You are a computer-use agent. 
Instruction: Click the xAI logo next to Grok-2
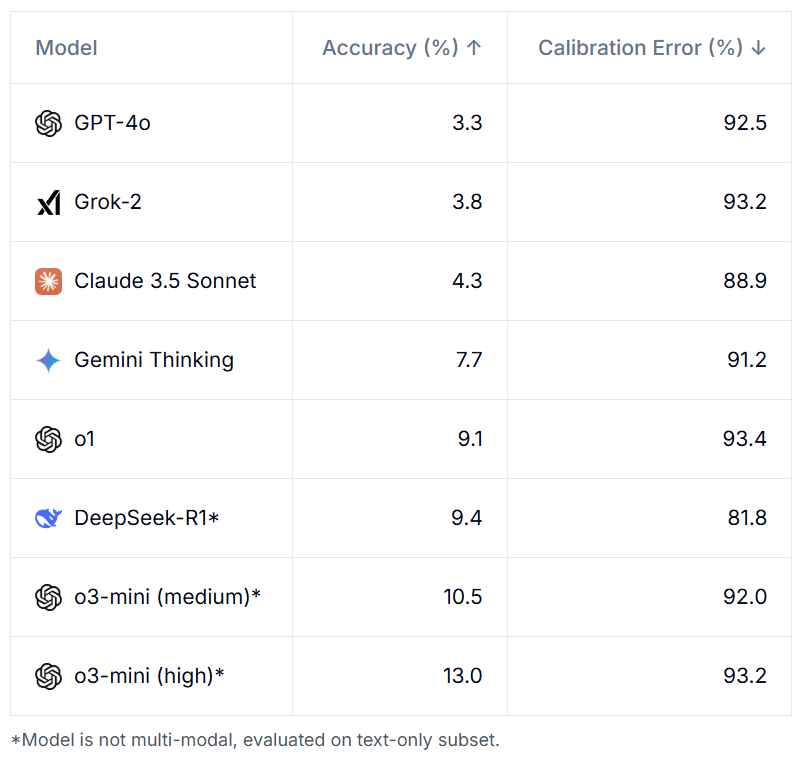point(48,203)
